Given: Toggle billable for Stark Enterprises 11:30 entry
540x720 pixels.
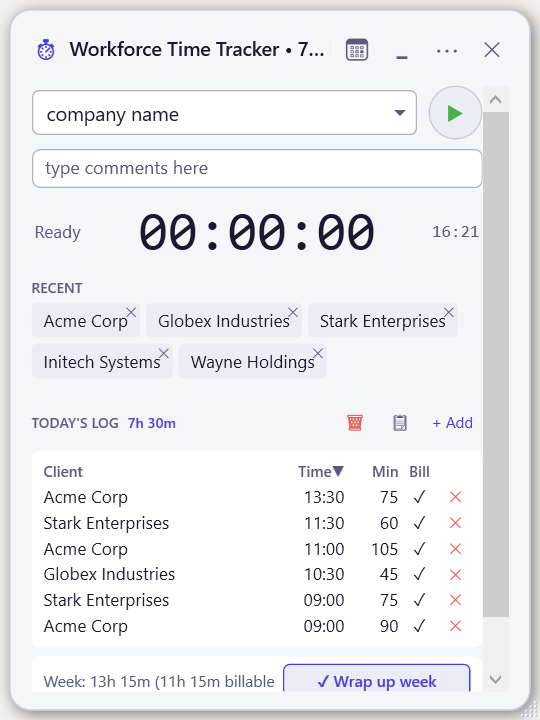Looking at the screenshot, I should 419,523.
